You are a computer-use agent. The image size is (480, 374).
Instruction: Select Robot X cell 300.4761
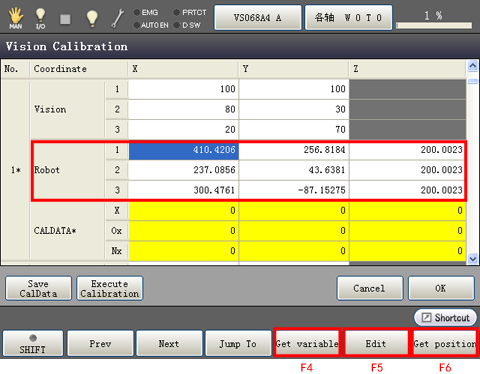click(x=183, y=190)
